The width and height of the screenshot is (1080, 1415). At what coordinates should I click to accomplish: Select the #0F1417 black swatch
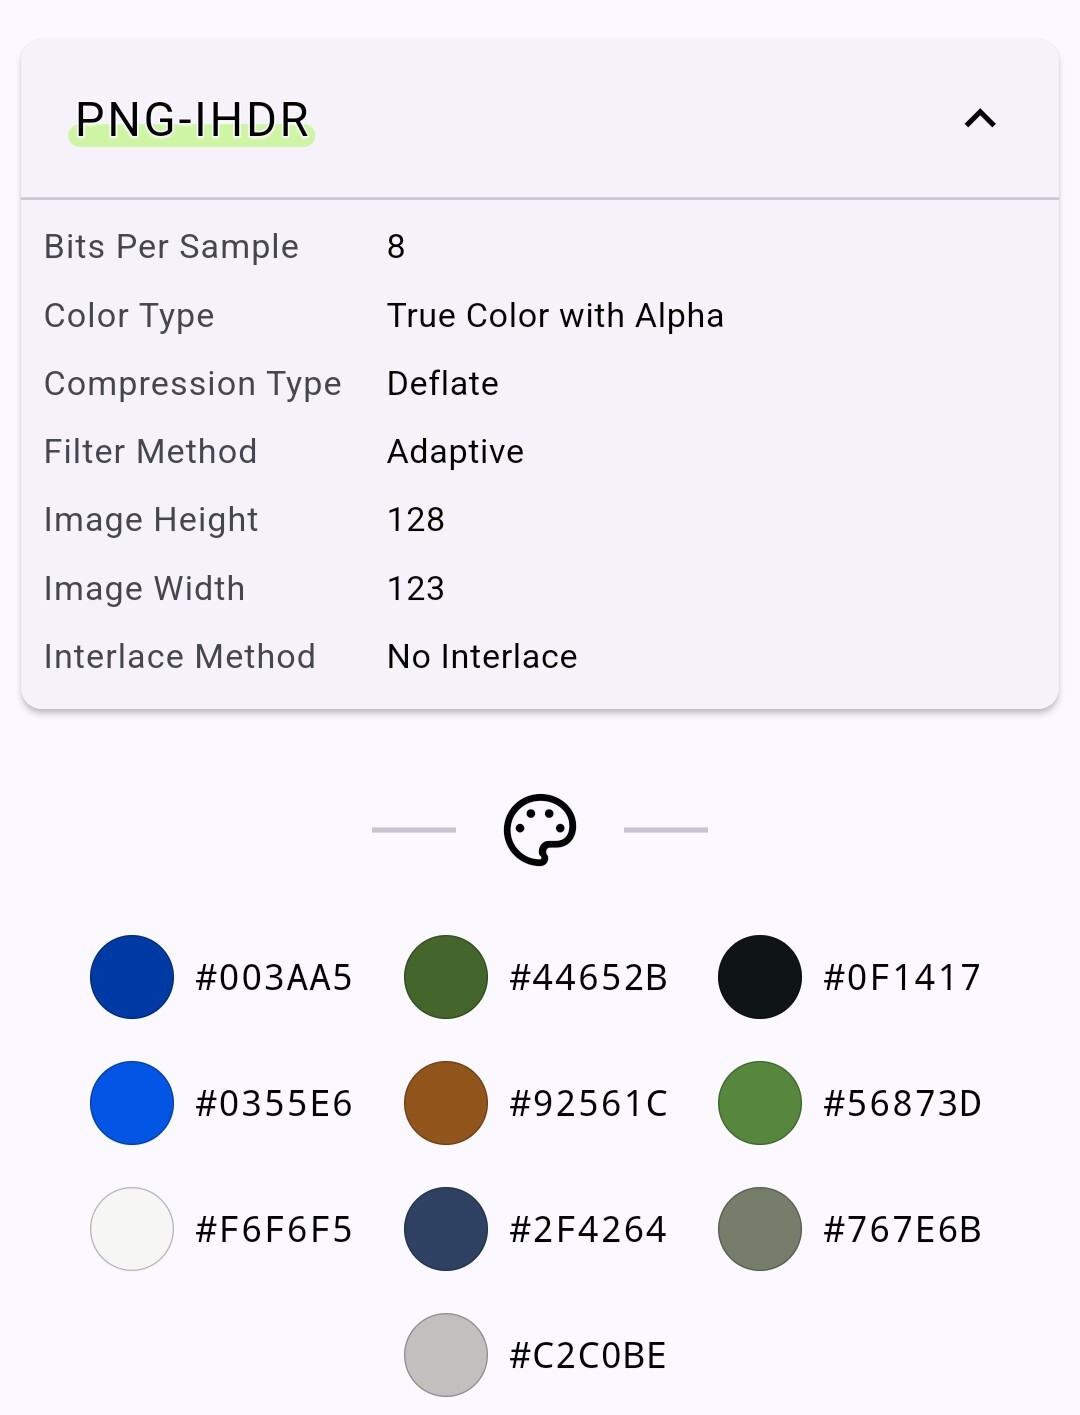pyautogui.click(x=760, y=977)
